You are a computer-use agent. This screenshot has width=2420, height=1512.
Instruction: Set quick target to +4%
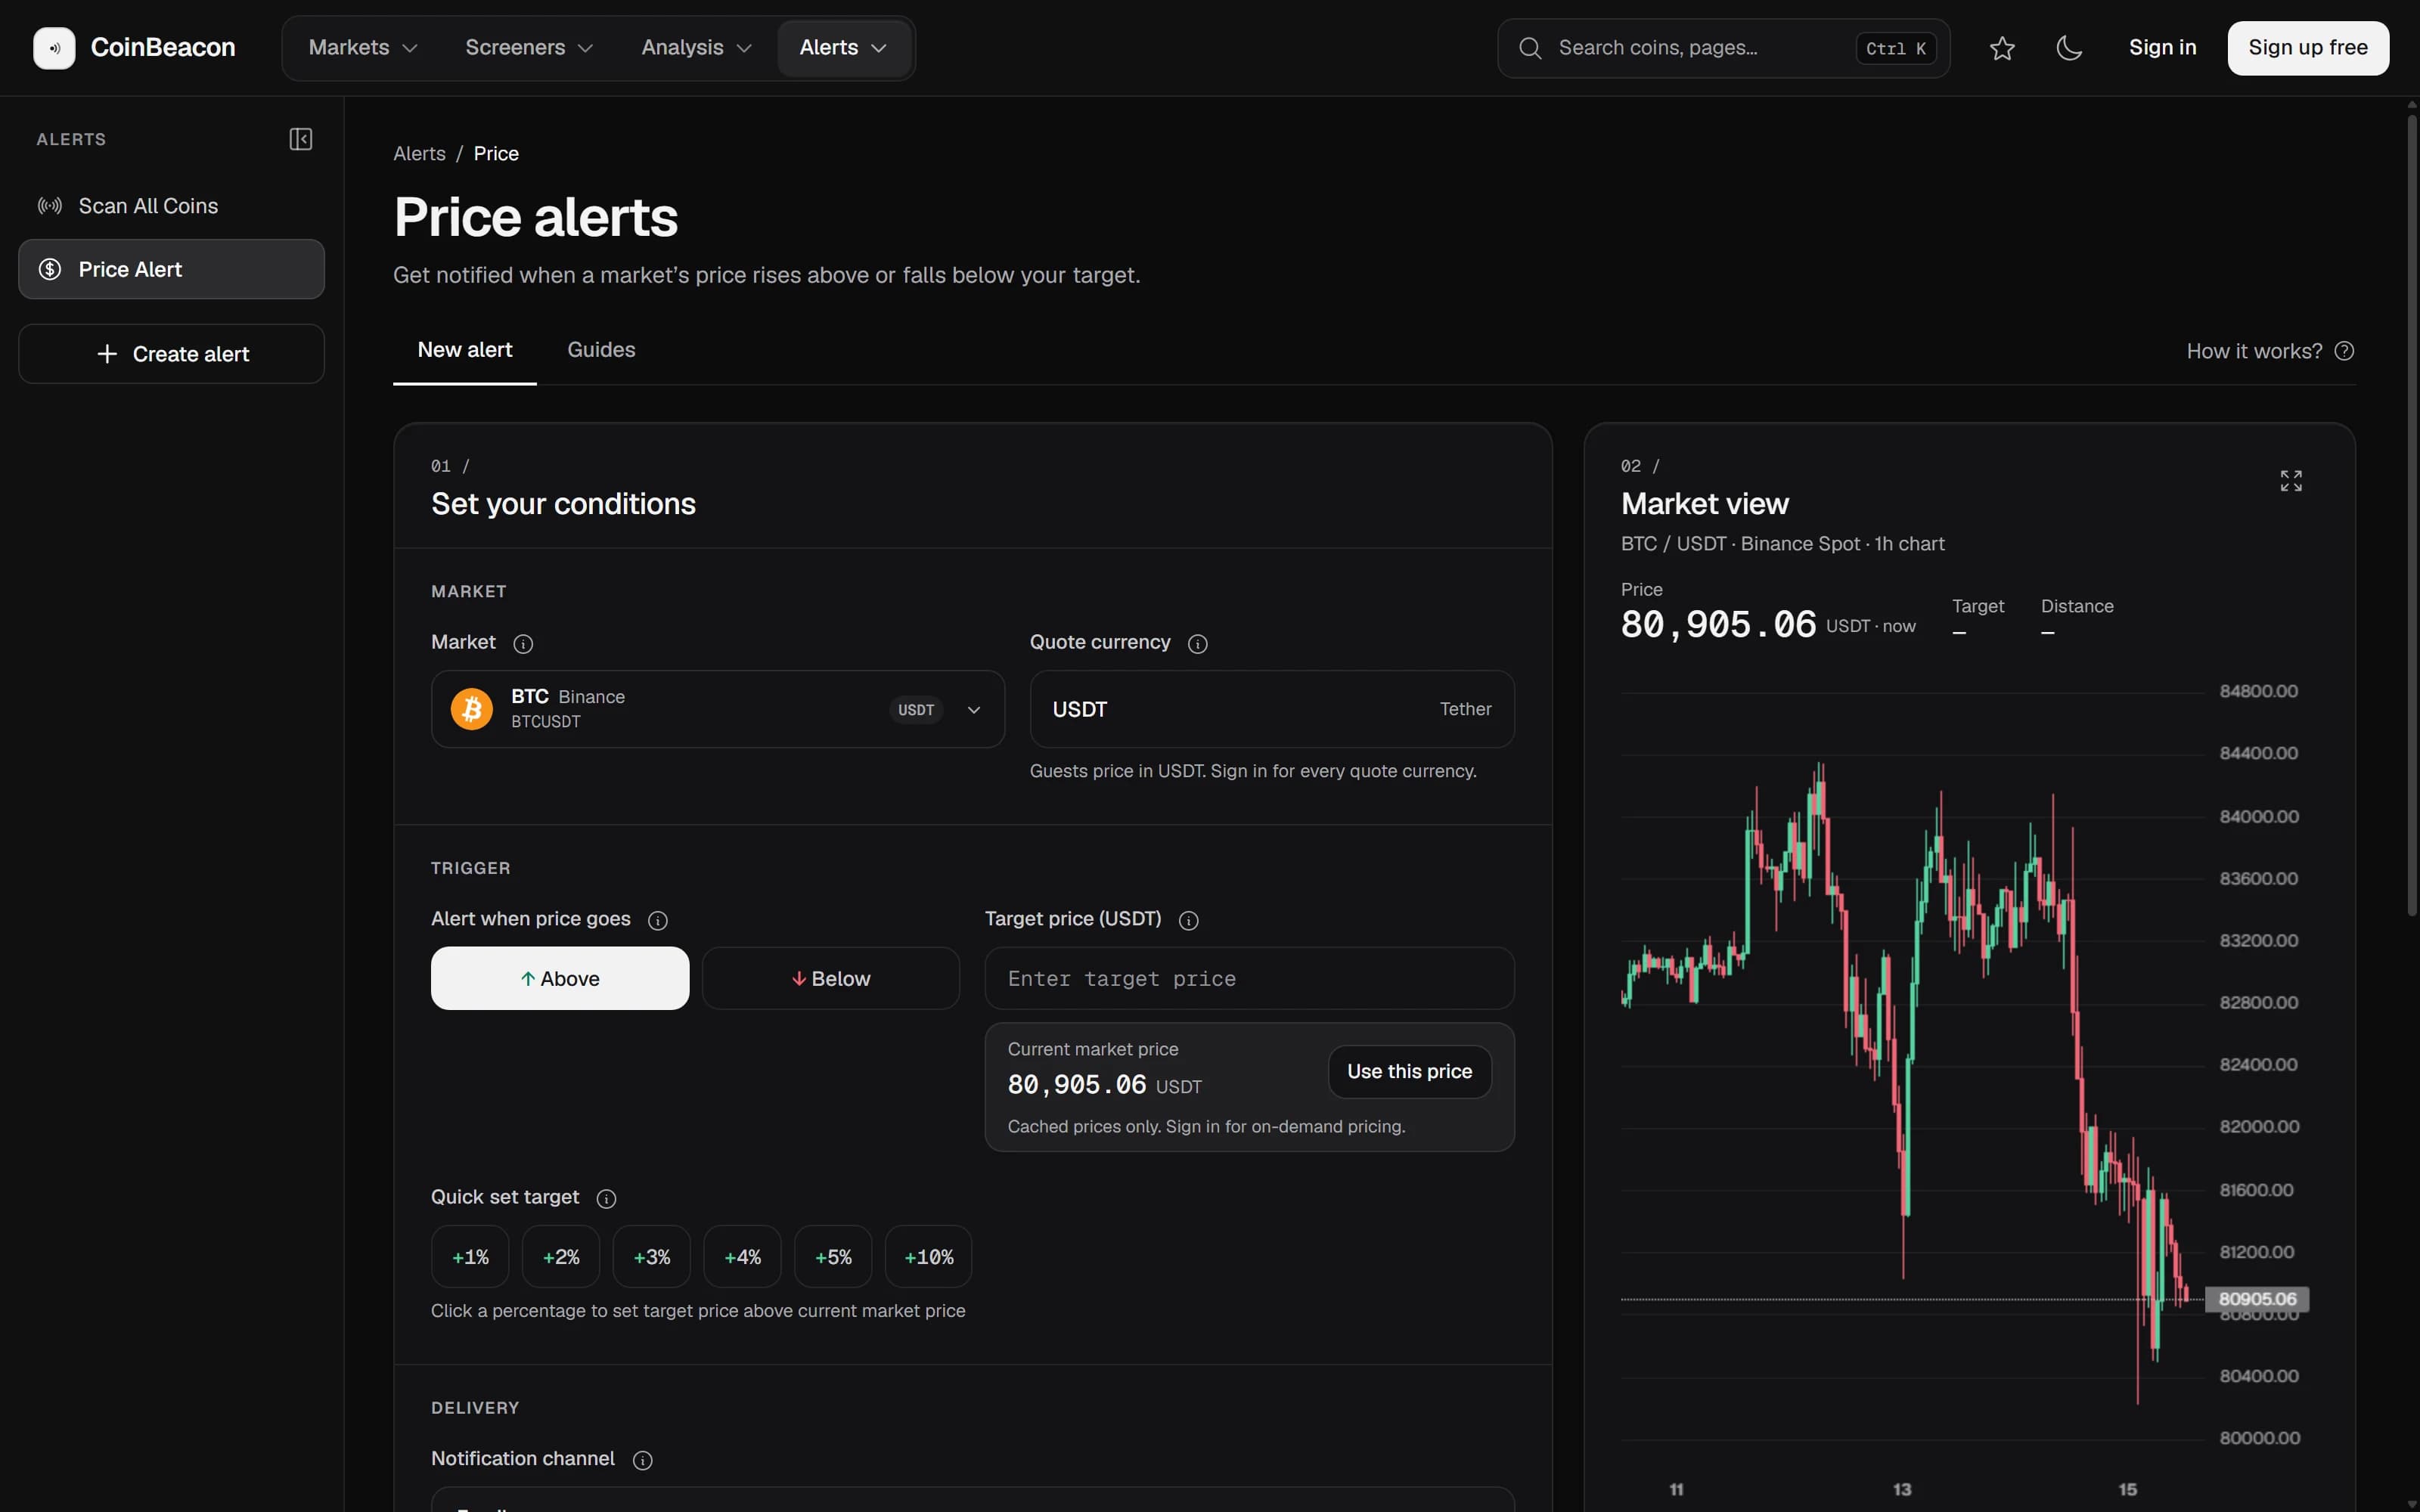pyautogui.click(x=742, y=1257)
